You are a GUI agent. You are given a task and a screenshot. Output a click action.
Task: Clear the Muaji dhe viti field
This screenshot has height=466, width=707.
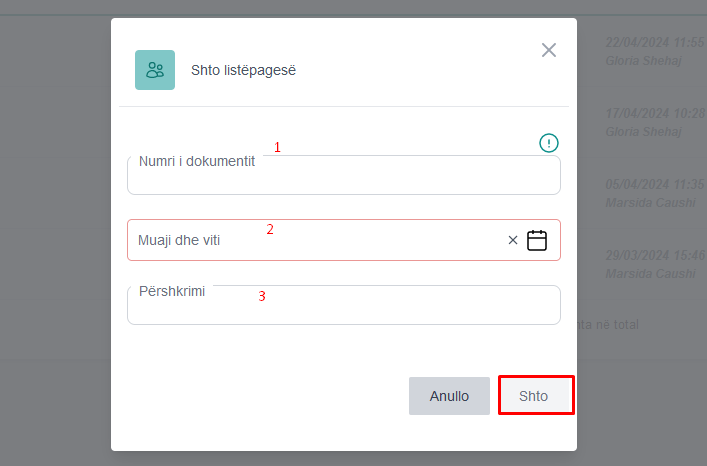pyautogui.click(x=513, y=240)
